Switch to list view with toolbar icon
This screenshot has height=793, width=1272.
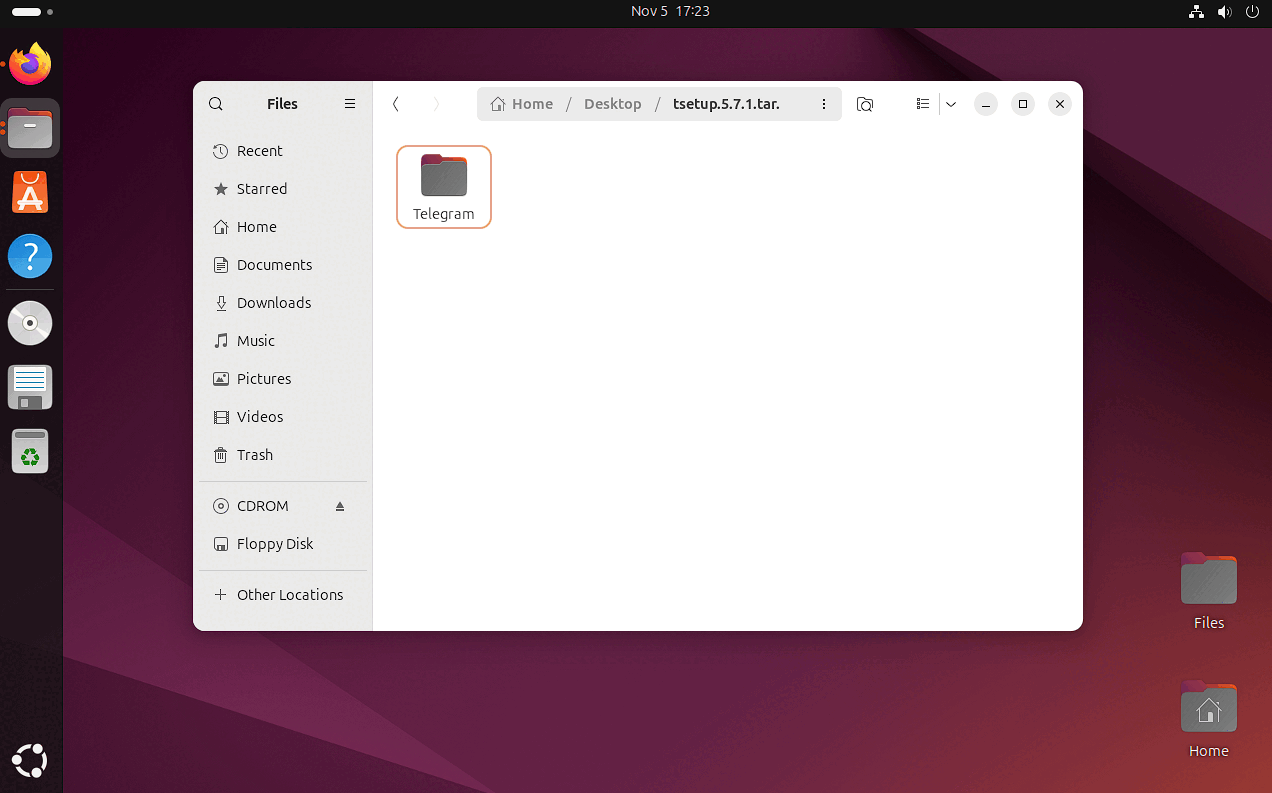point(923,104)
